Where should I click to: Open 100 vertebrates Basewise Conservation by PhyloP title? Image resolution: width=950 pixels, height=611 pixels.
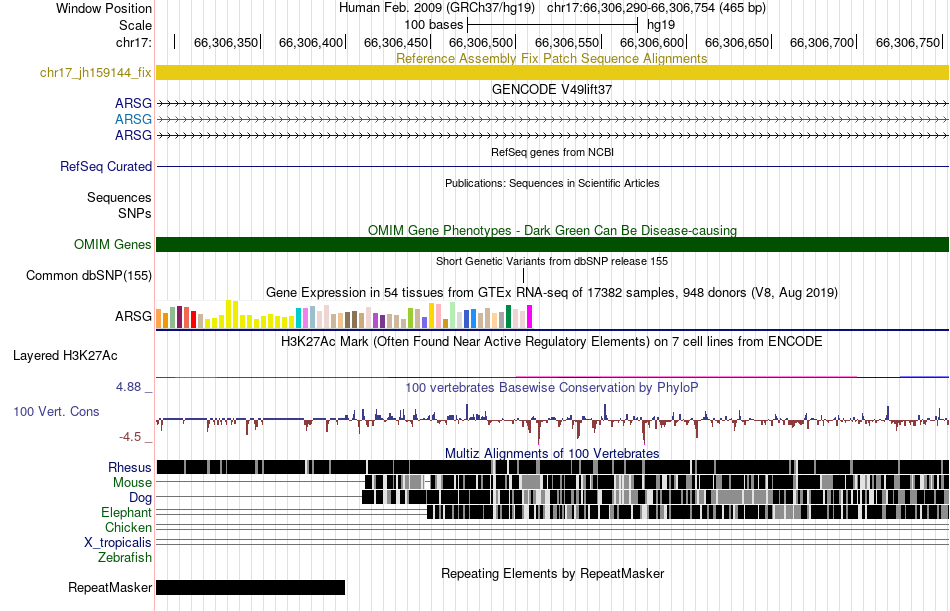[552, 387]
